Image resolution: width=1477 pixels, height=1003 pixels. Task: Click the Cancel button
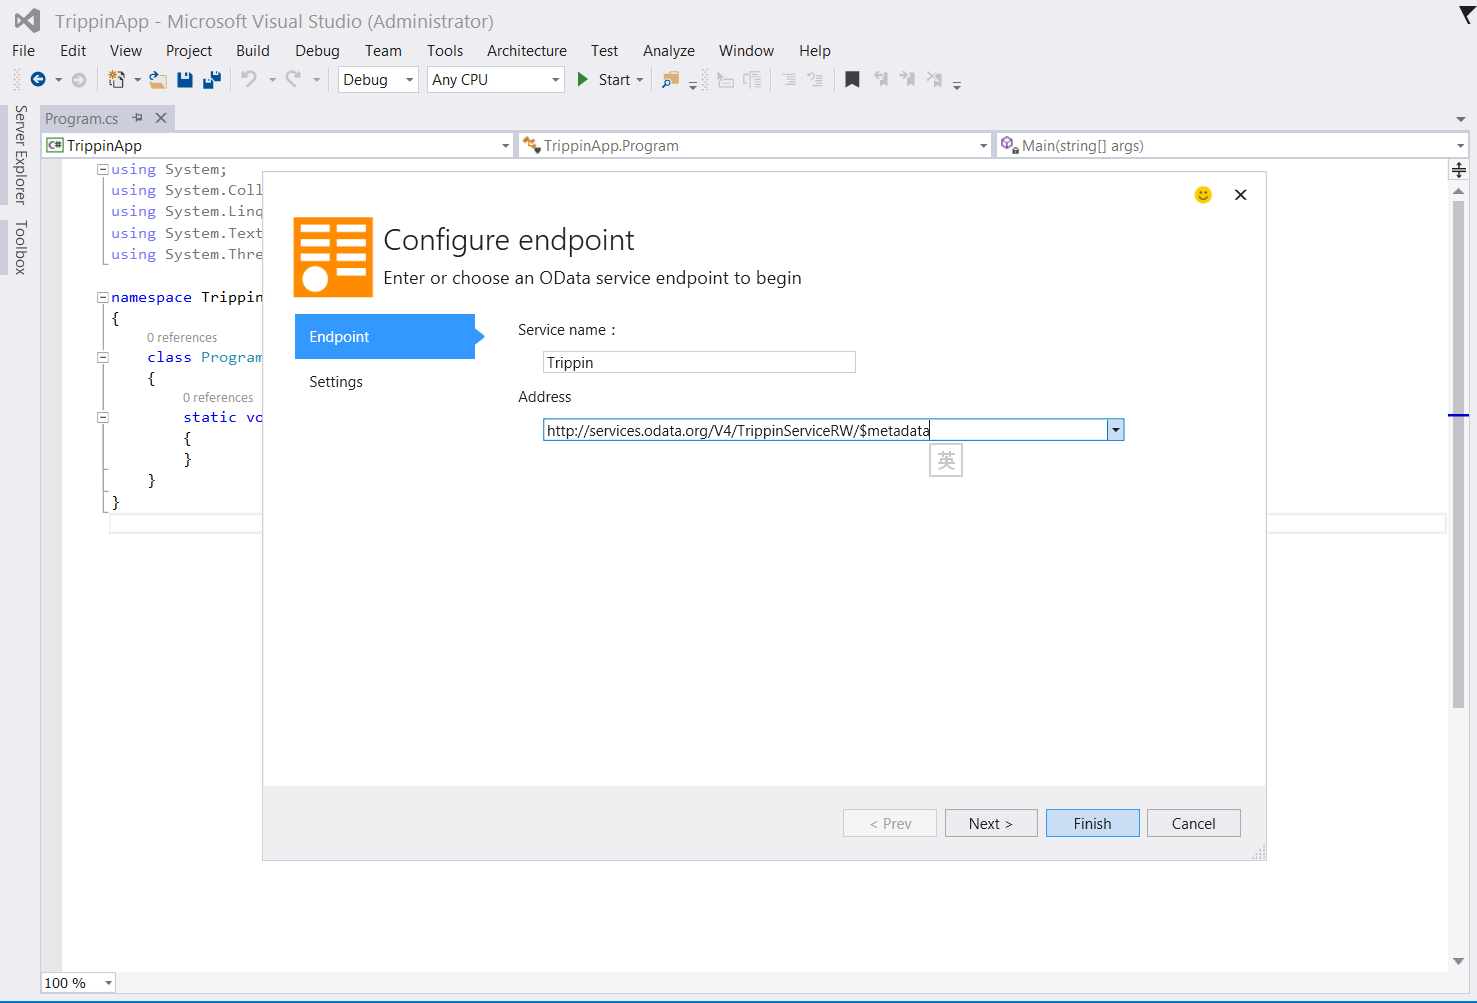pos(1194,824)
